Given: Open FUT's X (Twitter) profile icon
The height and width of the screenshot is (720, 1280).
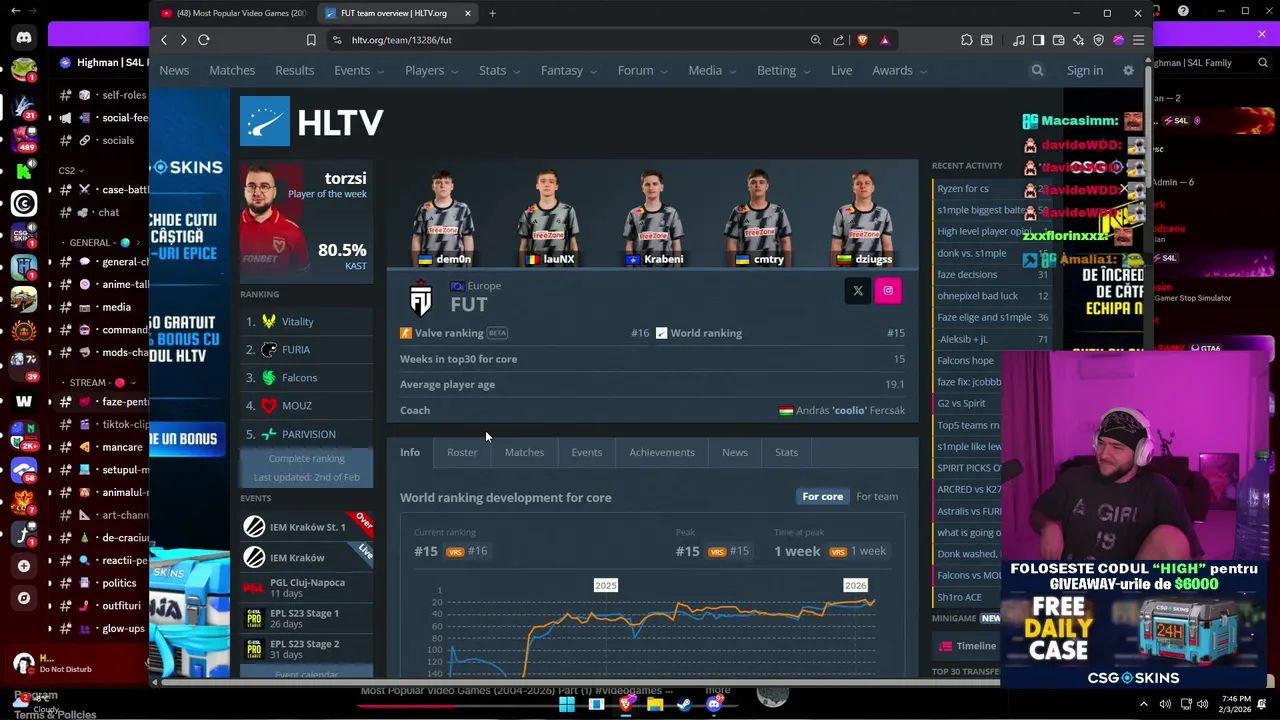Looking at the screenshot, I should (x=857, y=291).
